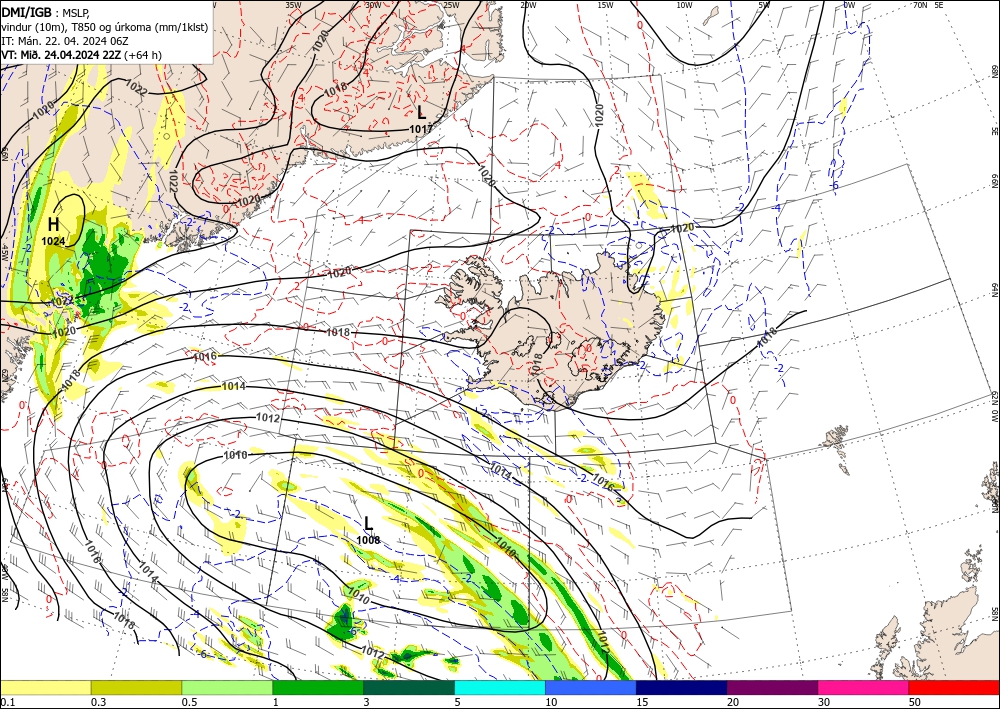Click the "1024" pressure value under H
The width and height of the screenshot is (1000, 709).
pyautogui.click(x=54, y=241)
